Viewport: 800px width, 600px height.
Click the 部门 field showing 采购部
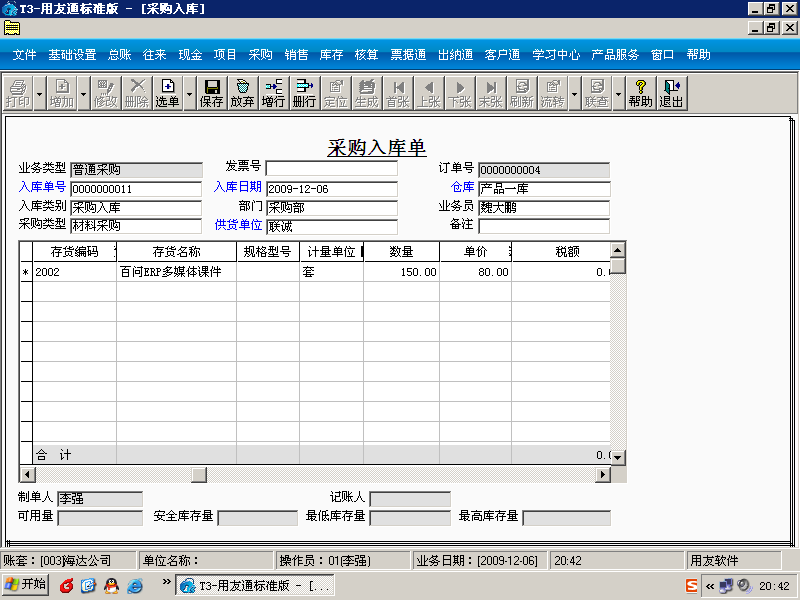(332, 208)
